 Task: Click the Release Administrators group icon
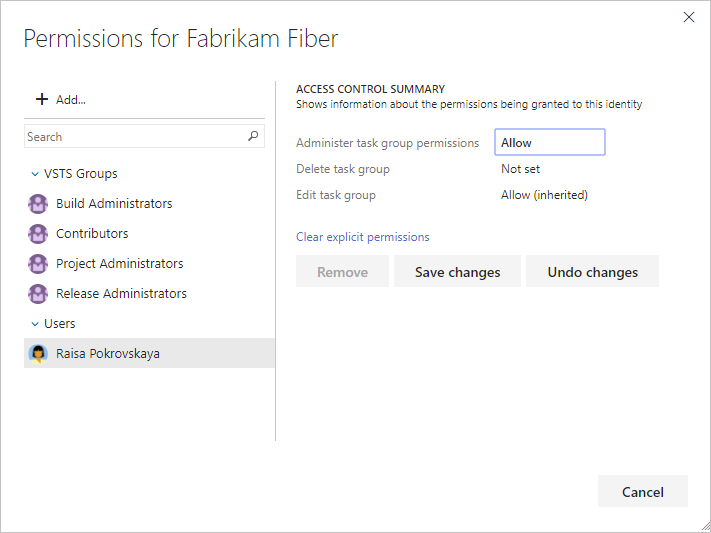tap(38, 293)
